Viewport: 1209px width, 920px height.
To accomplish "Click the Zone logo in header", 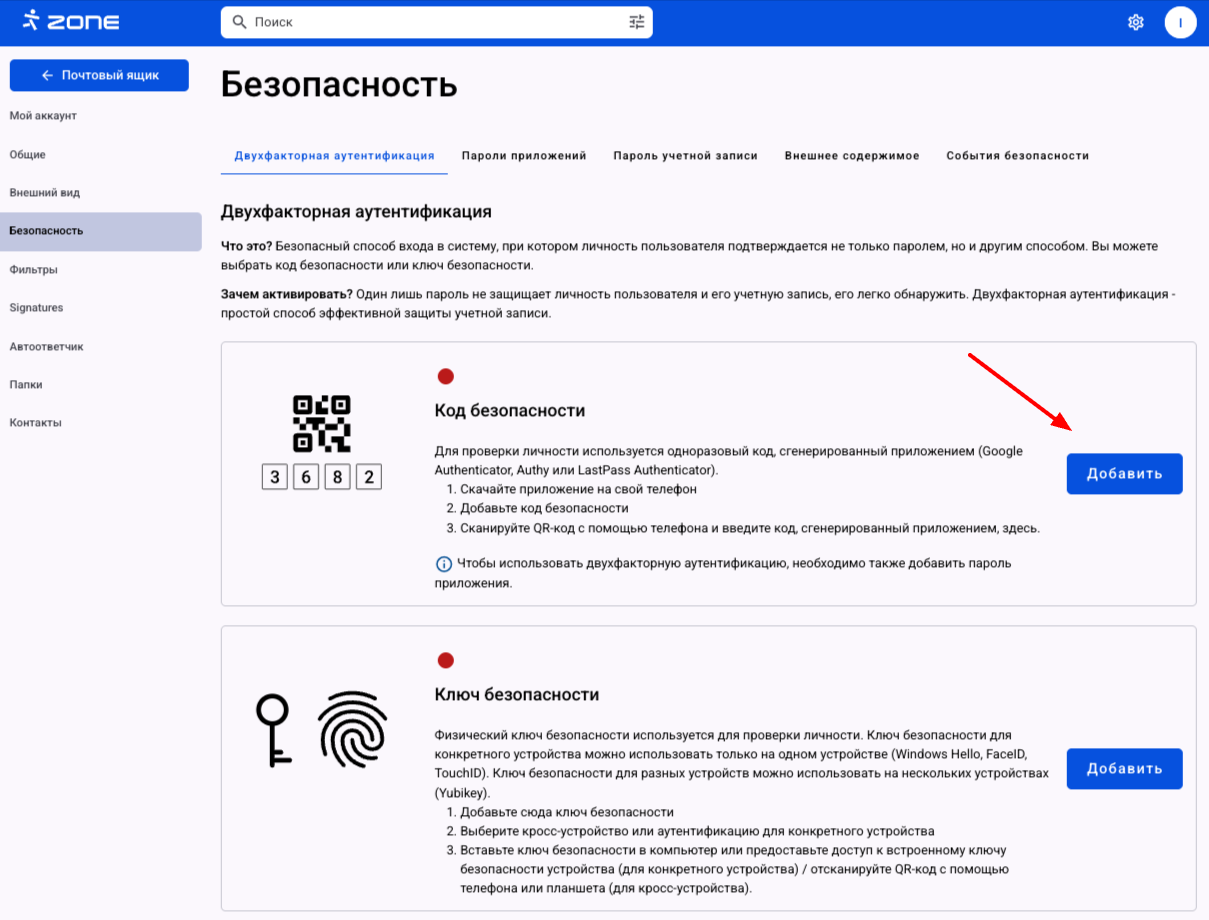I will (68, 21).
